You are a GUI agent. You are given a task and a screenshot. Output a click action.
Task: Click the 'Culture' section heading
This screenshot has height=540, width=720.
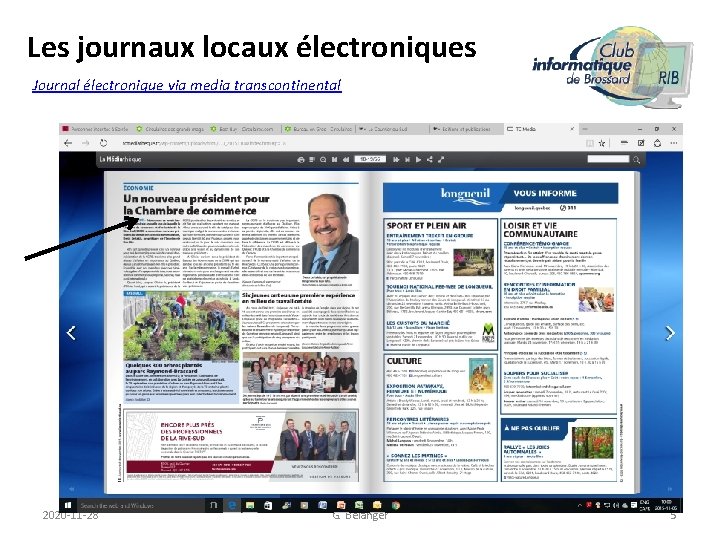(404, 361)
